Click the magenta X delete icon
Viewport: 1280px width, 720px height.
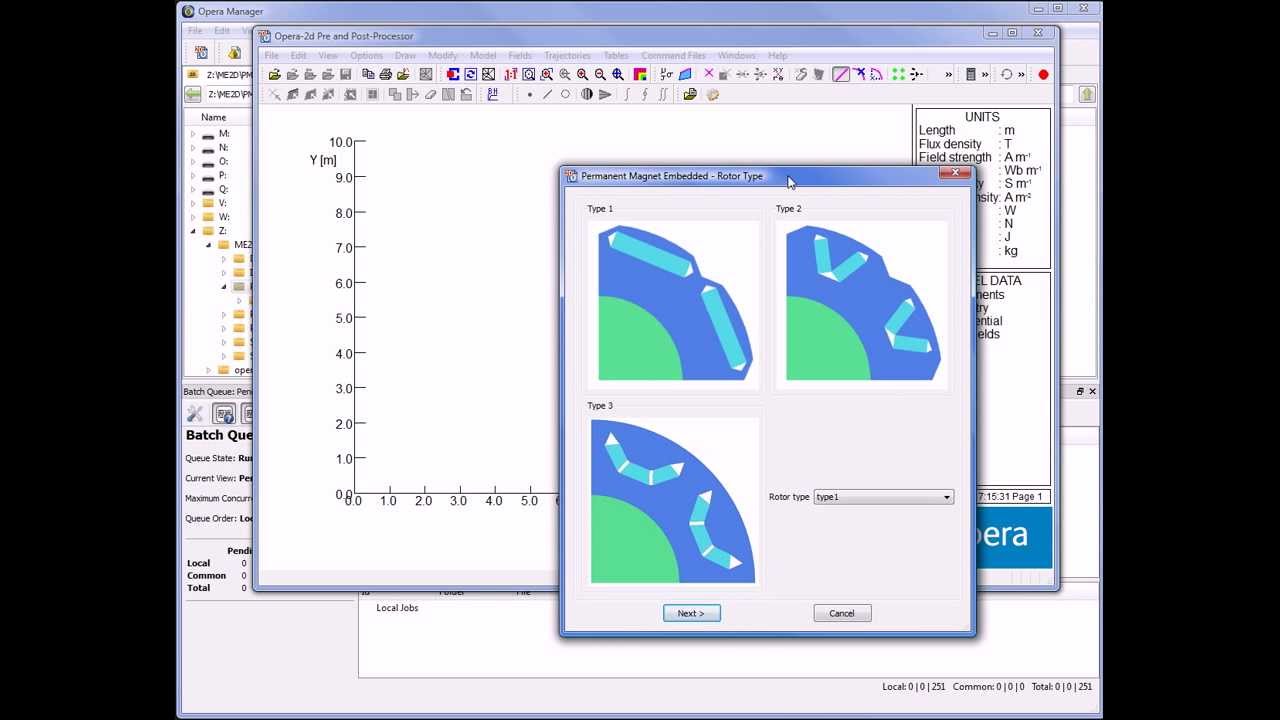pyautogui.click(x=709, y=74)
